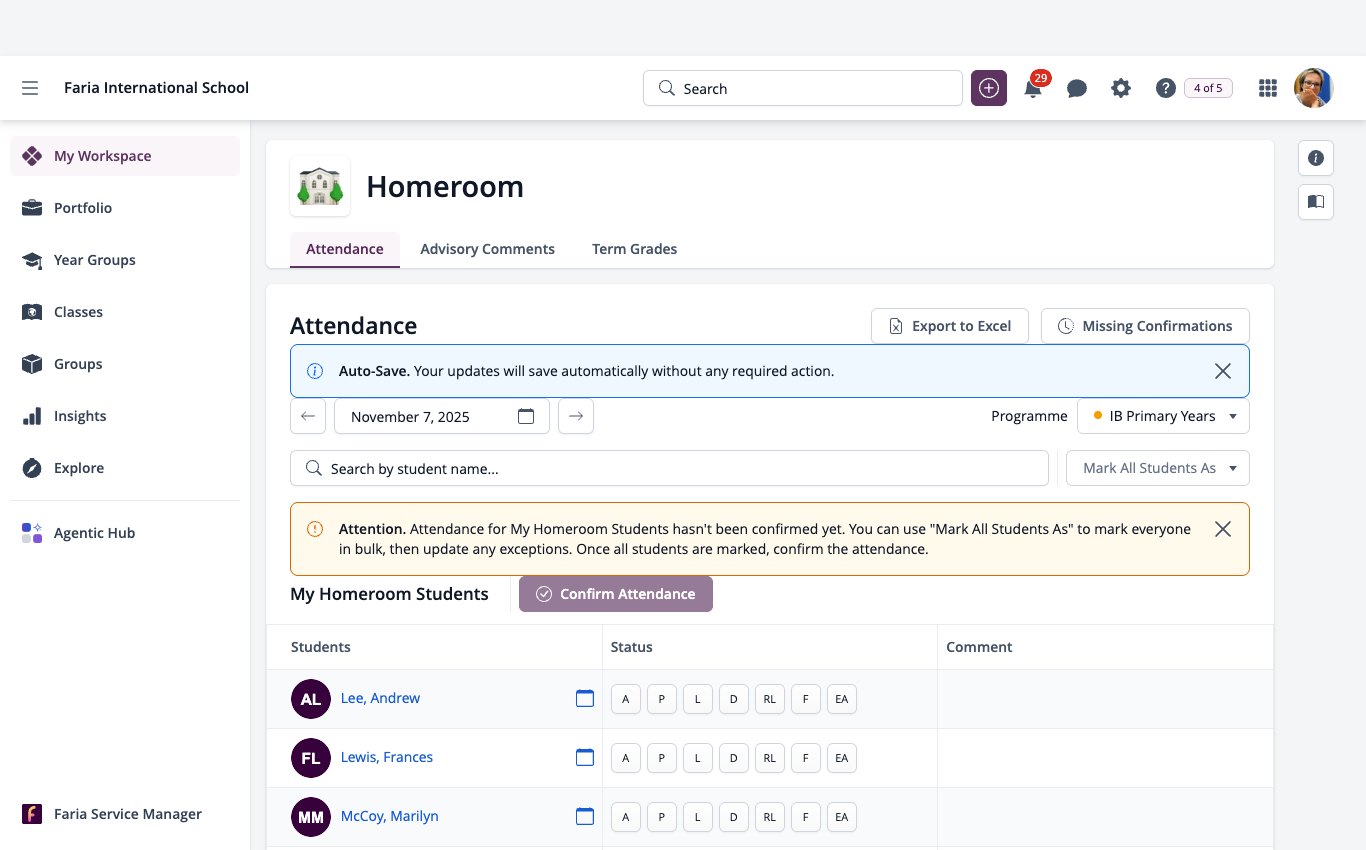Open calendar icon for Lee, Andrew
1366x850 pixels.
pos(585,698)
